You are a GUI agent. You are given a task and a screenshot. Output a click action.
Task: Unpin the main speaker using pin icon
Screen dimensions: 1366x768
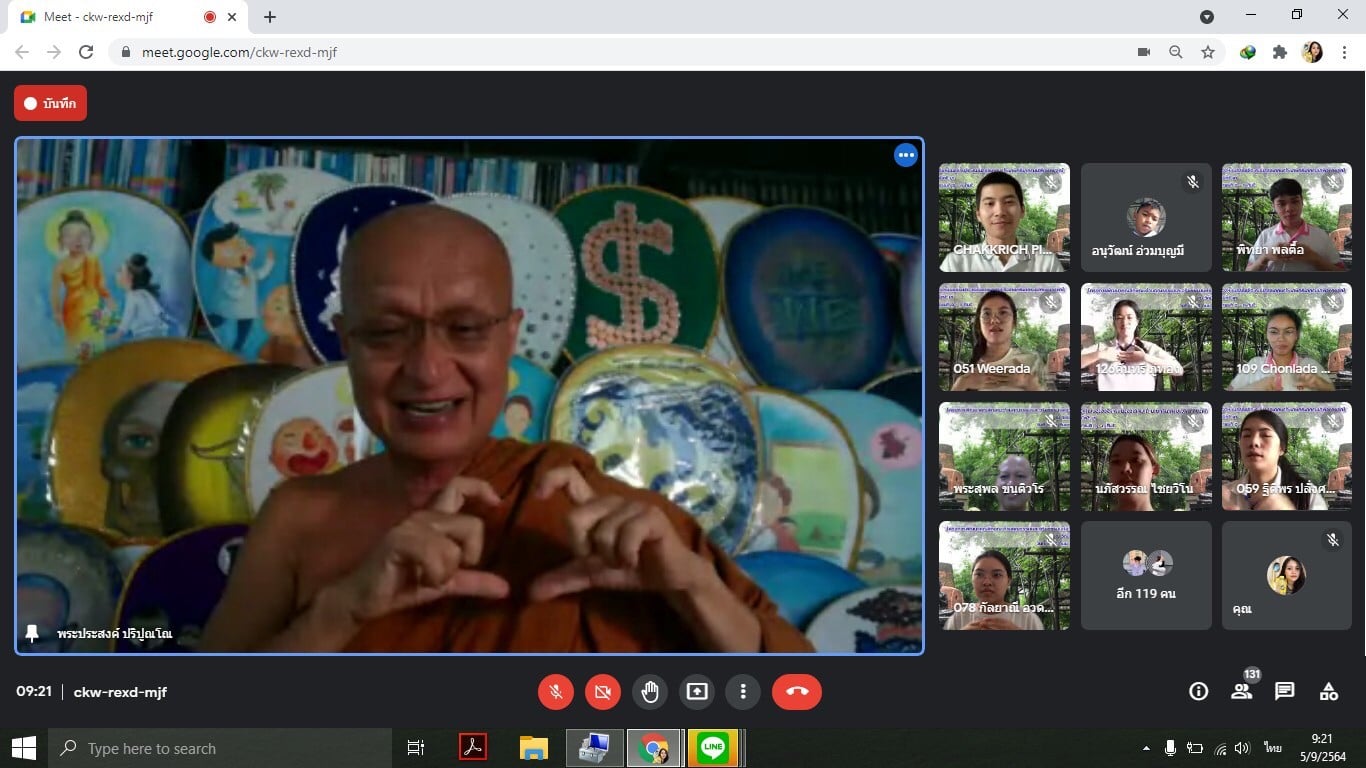coord(32,634)
